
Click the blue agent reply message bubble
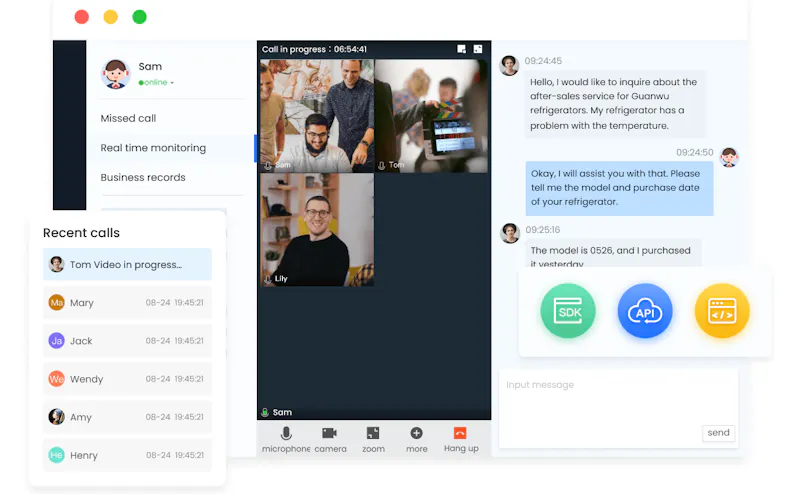pyautogui.click(x=619, y=188)
